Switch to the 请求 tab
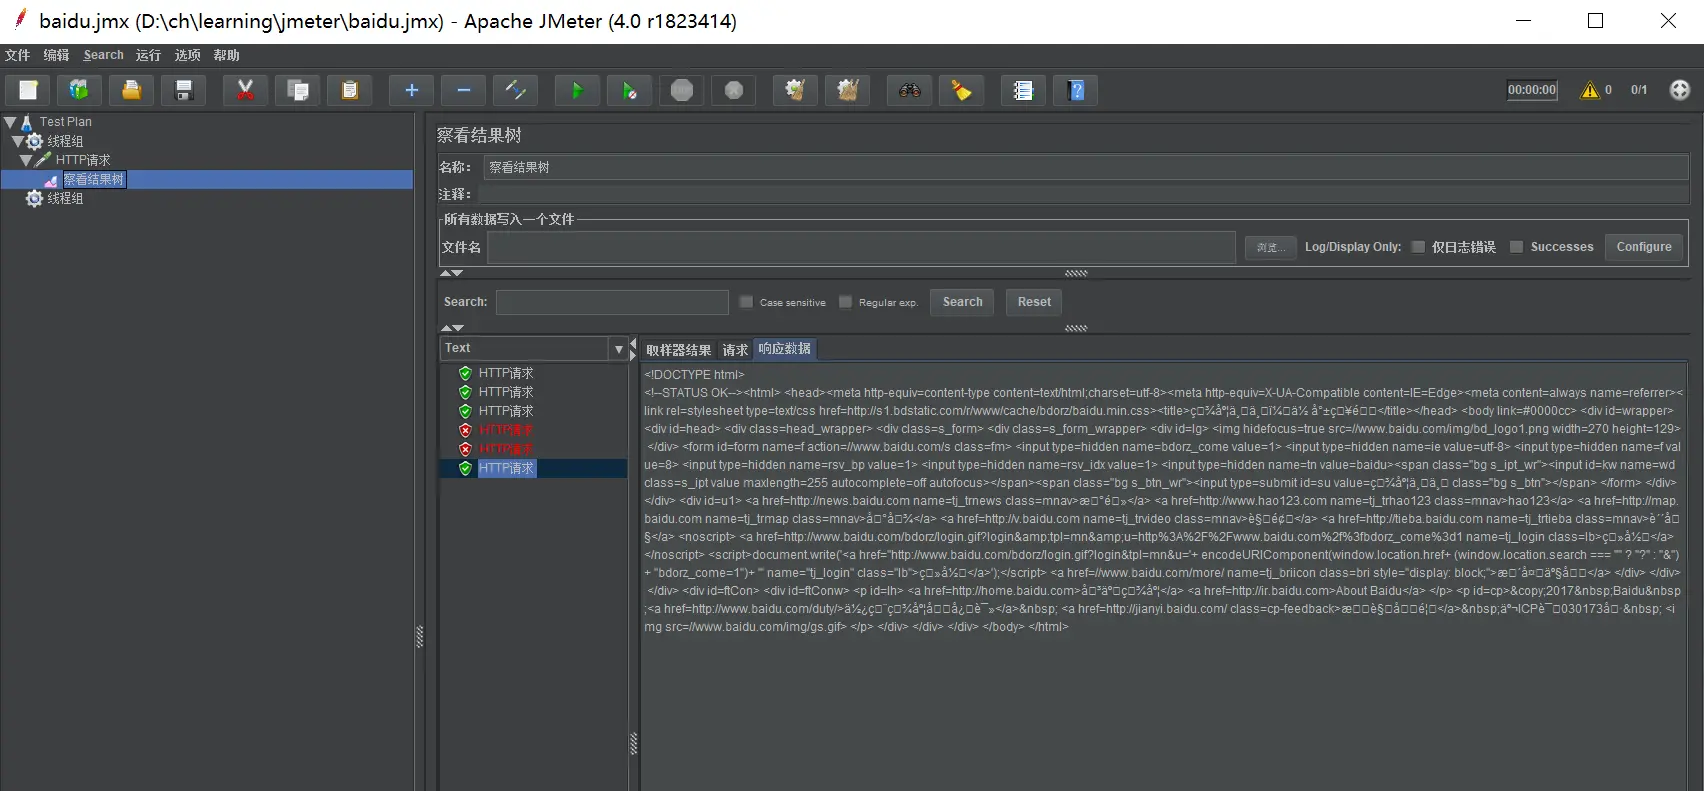Image resolution: width=1704 pixels, height=791 pixels. coord(735,350)
